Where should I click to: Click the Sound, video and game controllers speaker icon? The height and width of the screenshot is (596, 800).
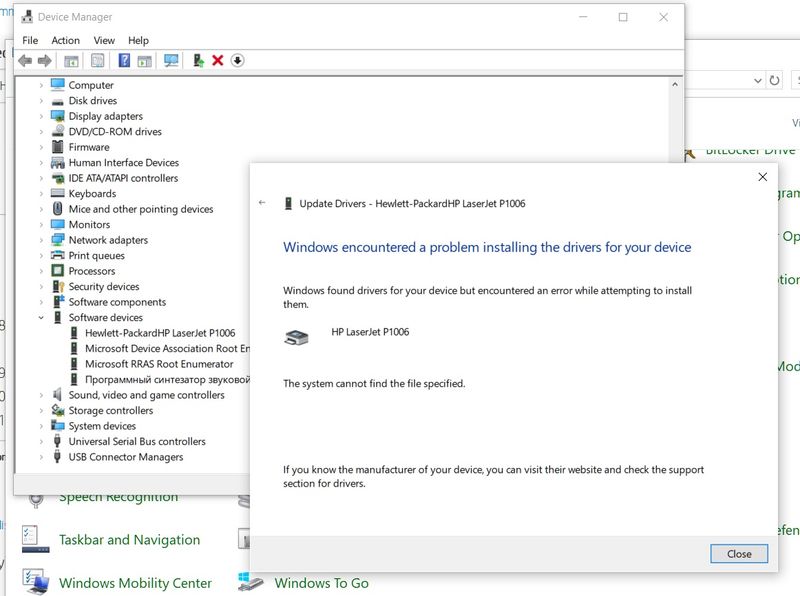click(58, 394)
